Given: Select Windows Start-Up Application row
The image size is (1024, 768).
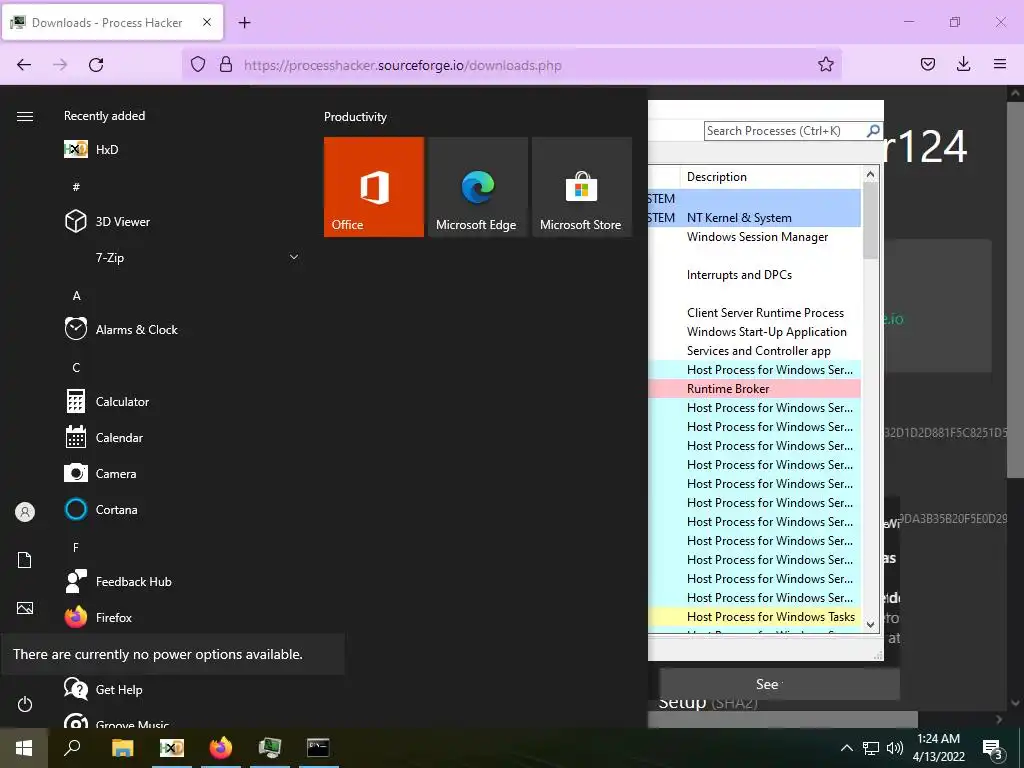Looking at the screenshot, I should 754,331.
